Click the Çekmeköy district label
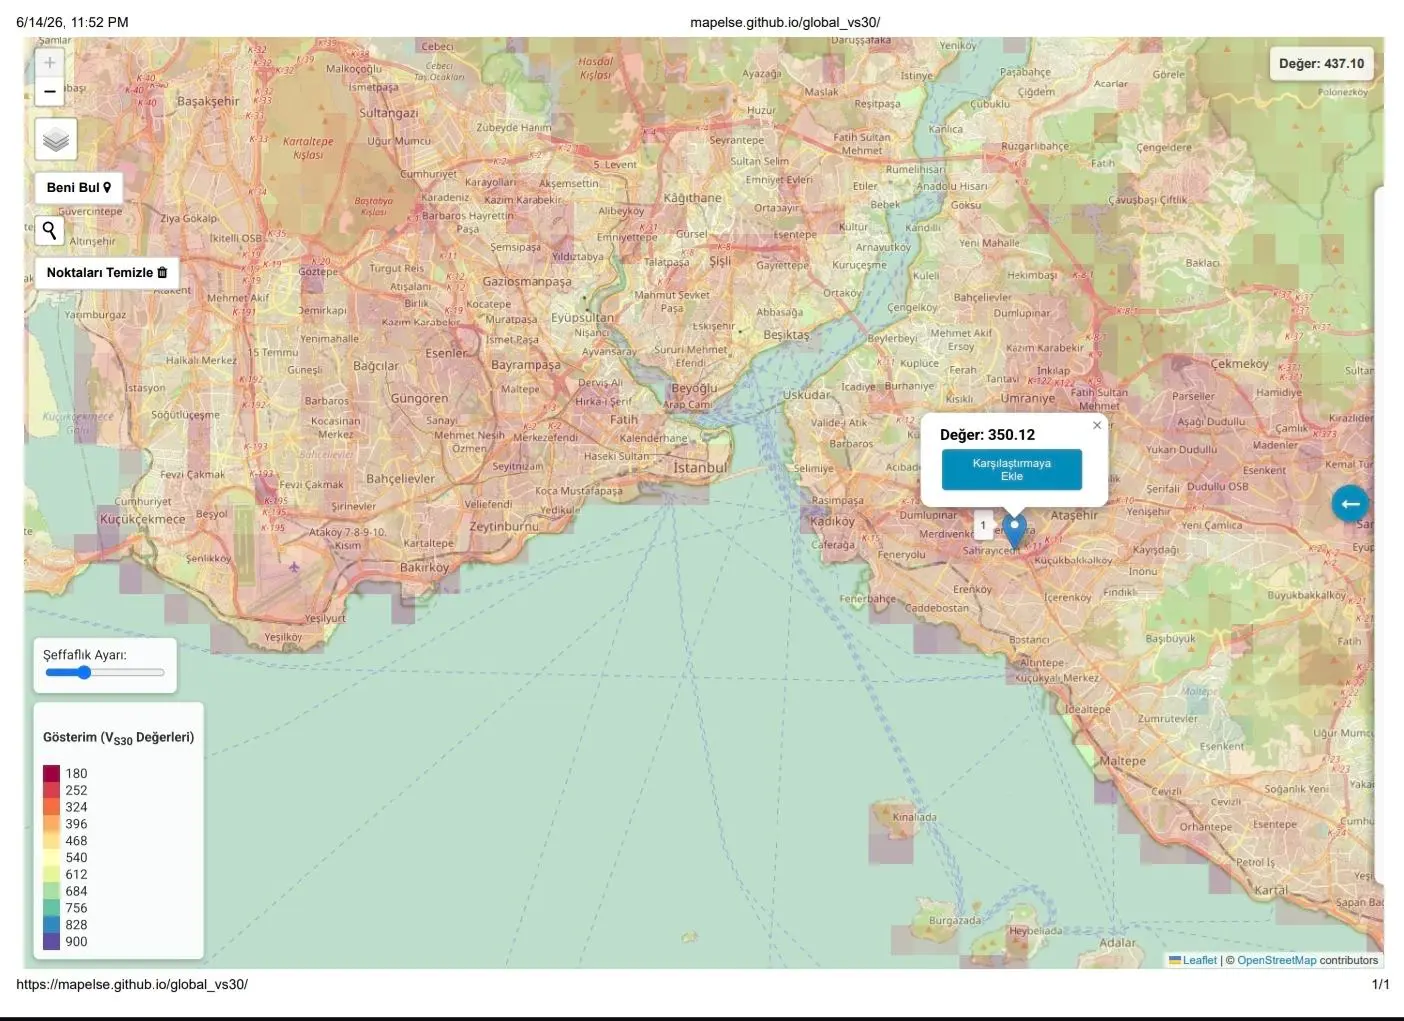The height and width of the screenshot is (1021, 1404). point(1239,364)
